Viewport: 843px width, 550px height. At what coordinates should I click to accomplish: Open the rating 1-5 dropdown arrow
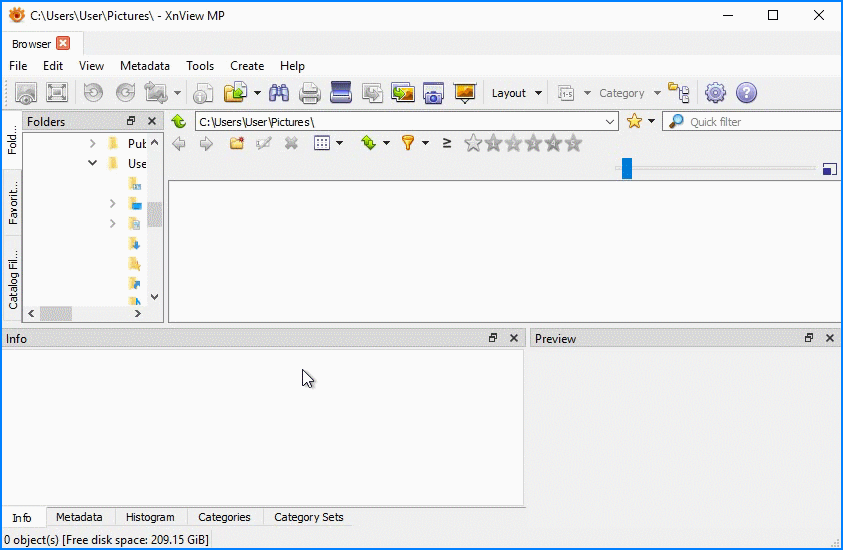587,93
